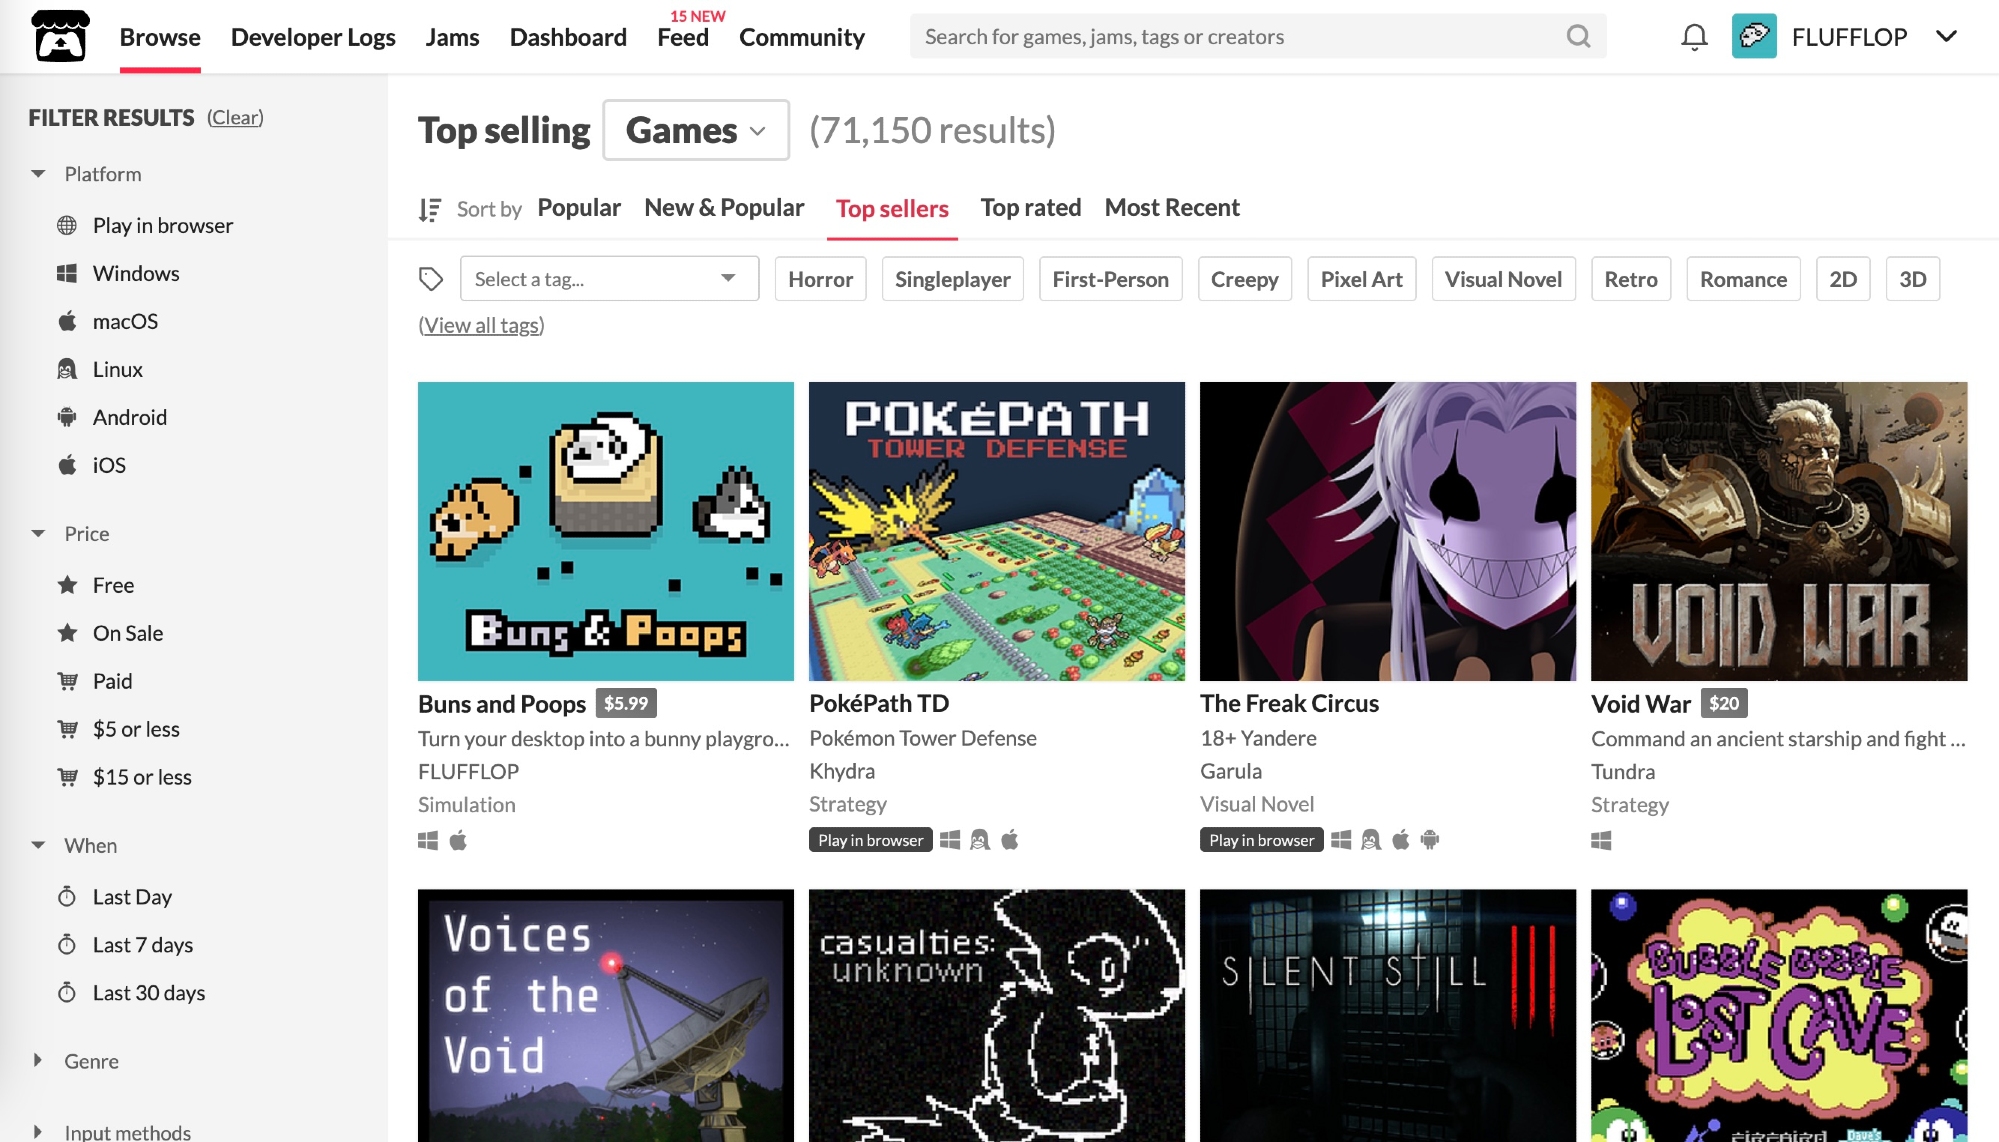Viewport: 1999px width, 1142px height.
Task: Filter by Play in browser platform
Action: pos(162,225)
